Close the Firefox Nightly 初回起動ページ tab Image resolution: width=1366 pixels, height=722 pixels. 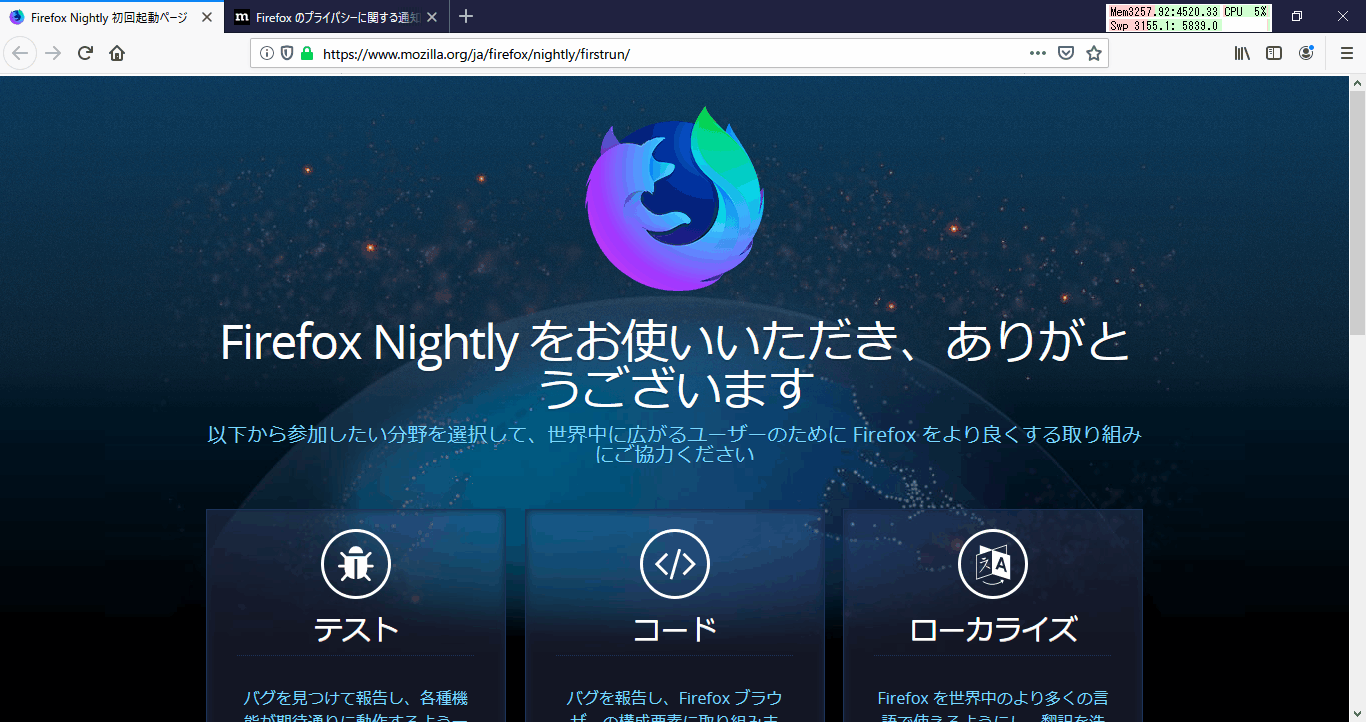pyautogui.click(x=207, y=17)
